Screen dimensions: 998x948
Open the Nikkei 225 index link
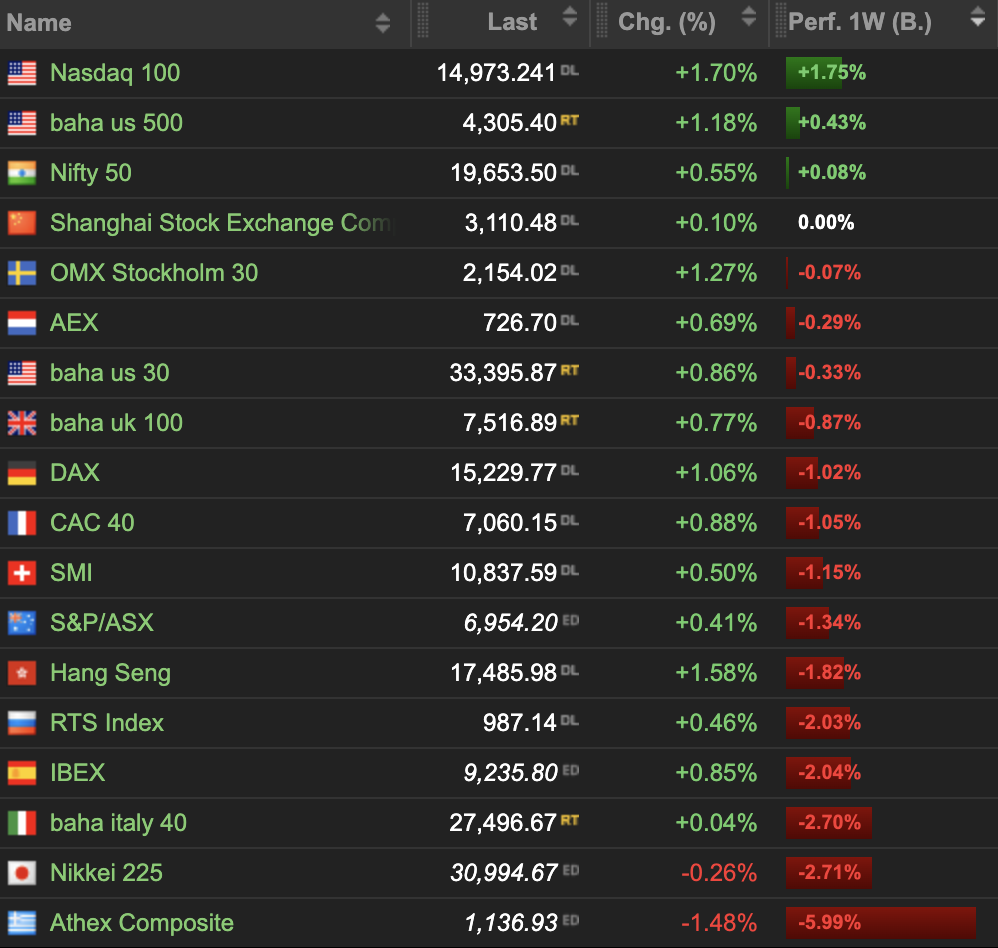point(106,873)
